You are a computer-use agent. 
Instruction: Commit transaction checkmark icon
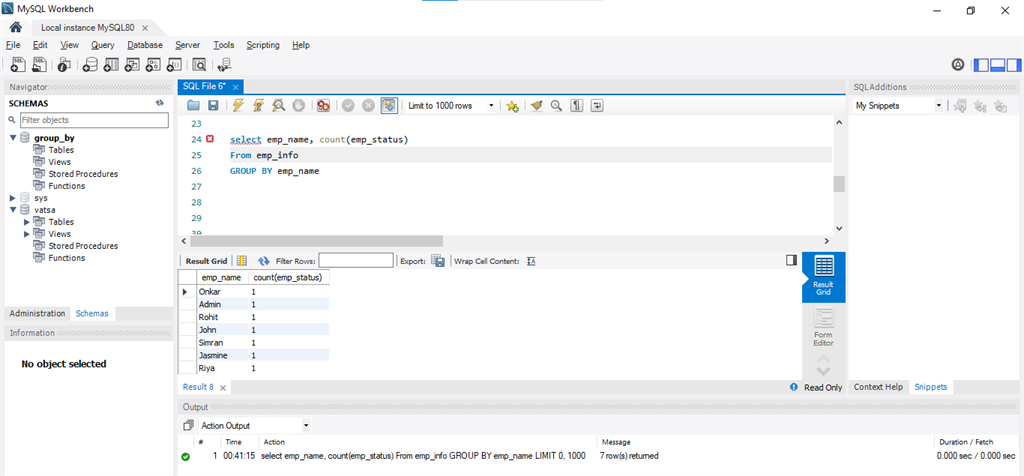(x=349, y=105)
